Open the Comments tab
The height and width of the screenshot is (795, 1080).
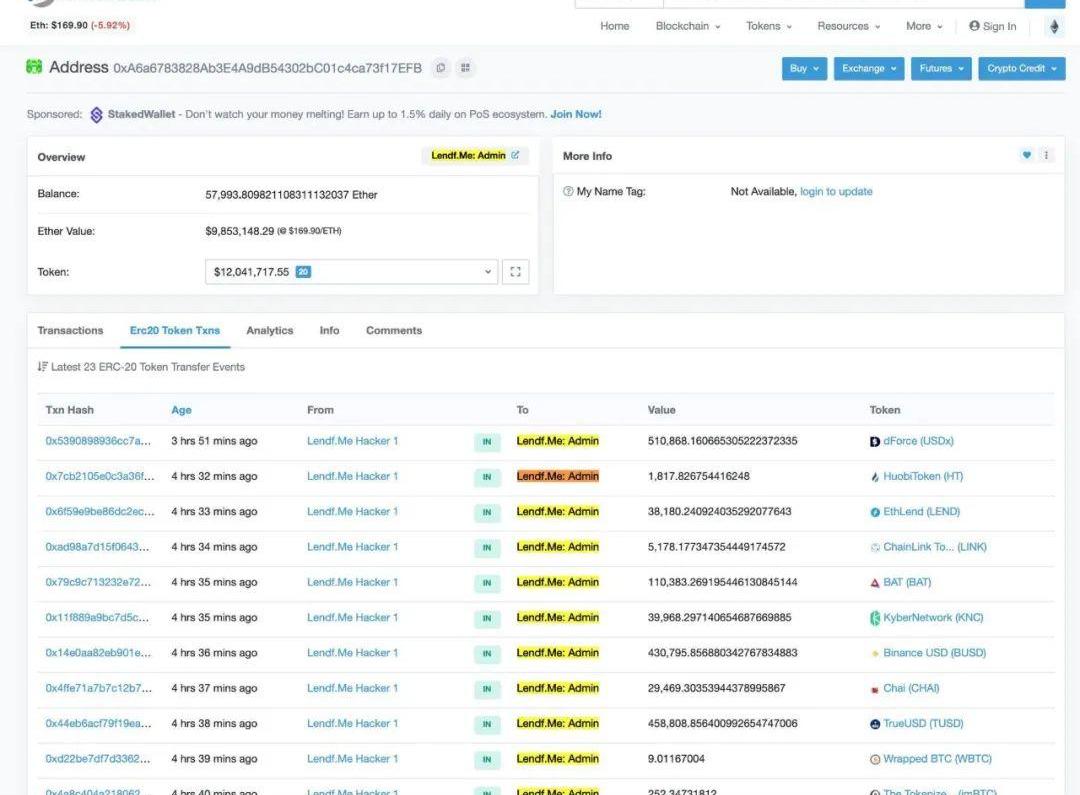[393, 330]
